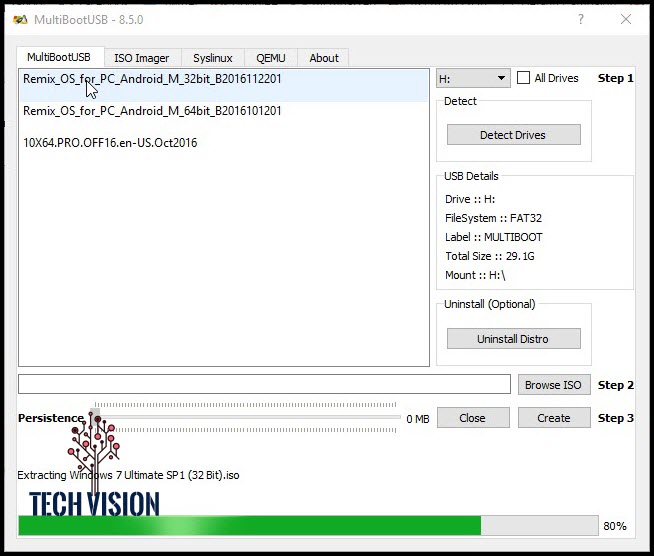Click the Detect Drives button
Image resolution: width=654 pixels, height=556 pixels.
(513, 135)
